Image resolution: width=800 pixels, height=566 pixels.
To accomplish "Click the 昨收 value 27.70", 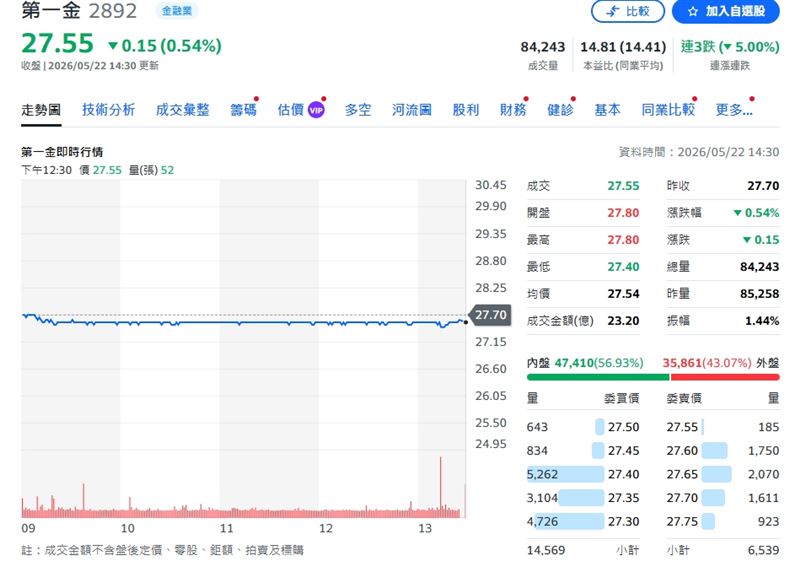I will pyautogui.click(x=763, y=186).
